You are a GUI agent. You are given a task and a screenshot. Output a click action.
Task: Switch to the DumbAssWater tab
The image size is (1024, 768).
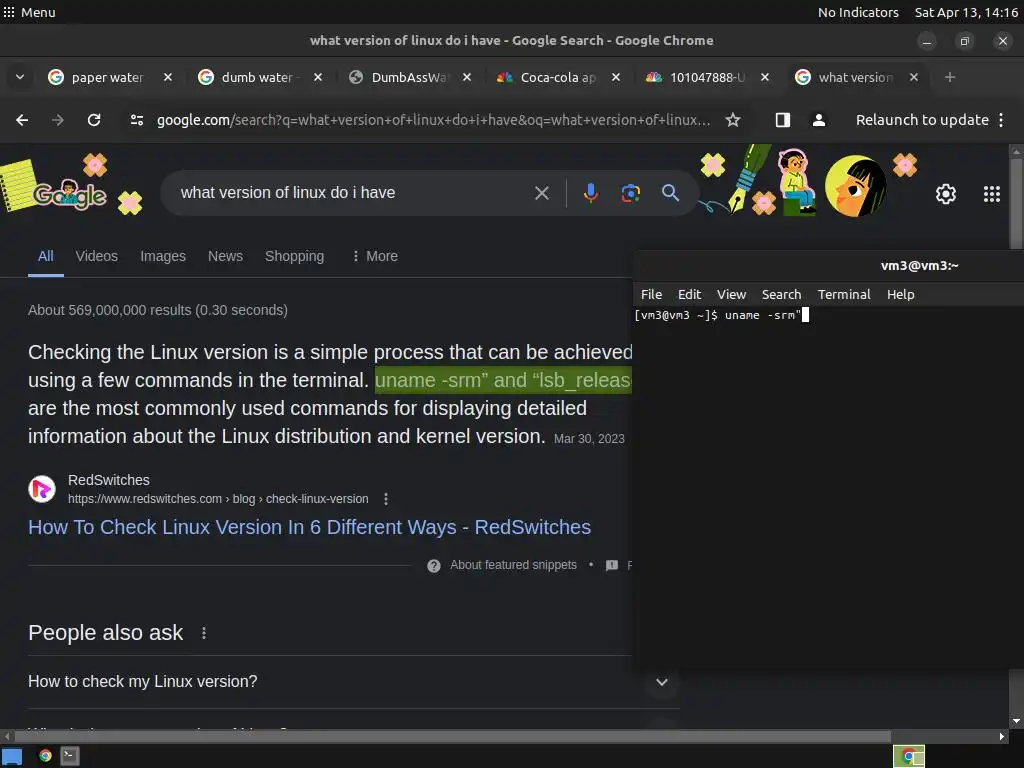pyautogui.click(x=407, y=77)
